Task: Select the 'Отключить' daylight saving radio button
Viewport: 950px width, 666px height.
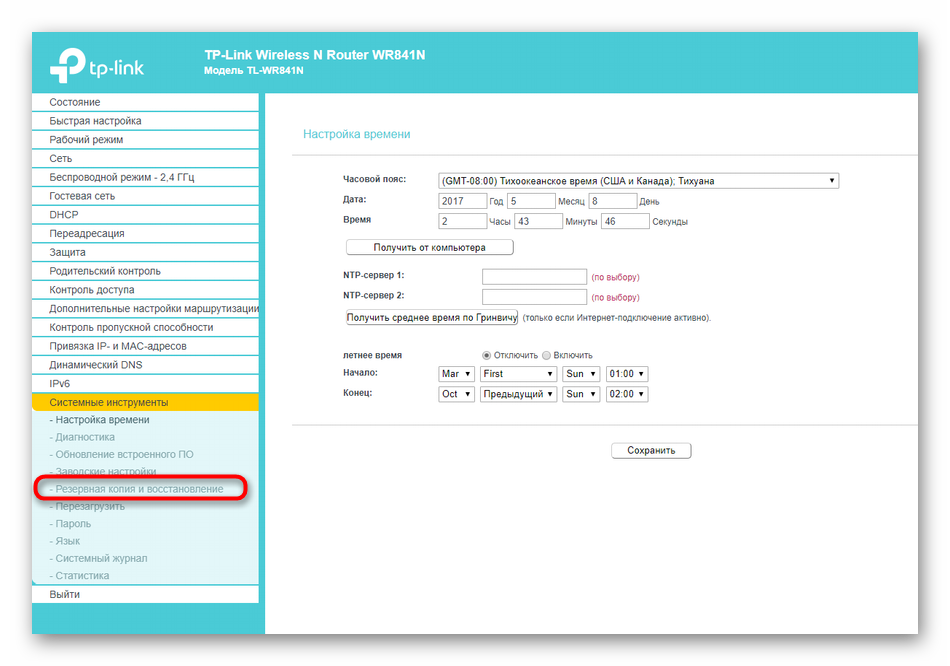Action: (x=487, y=355)
